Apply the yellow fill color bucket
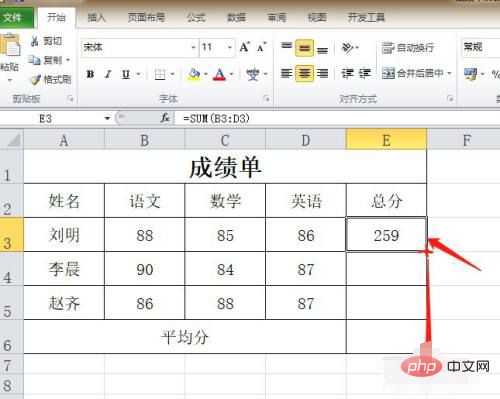 [x=194, y=74]
